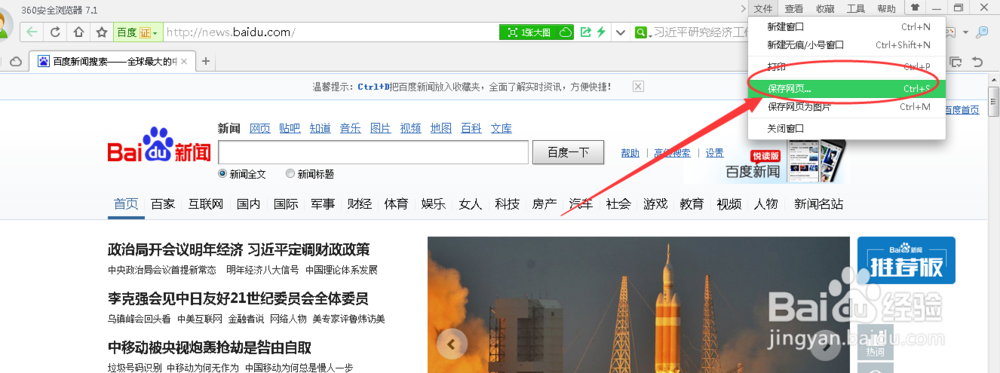This screenshot has height=373, width=1000.
Task: Click the green share arrow icon
Action: (x=585, y=32)
